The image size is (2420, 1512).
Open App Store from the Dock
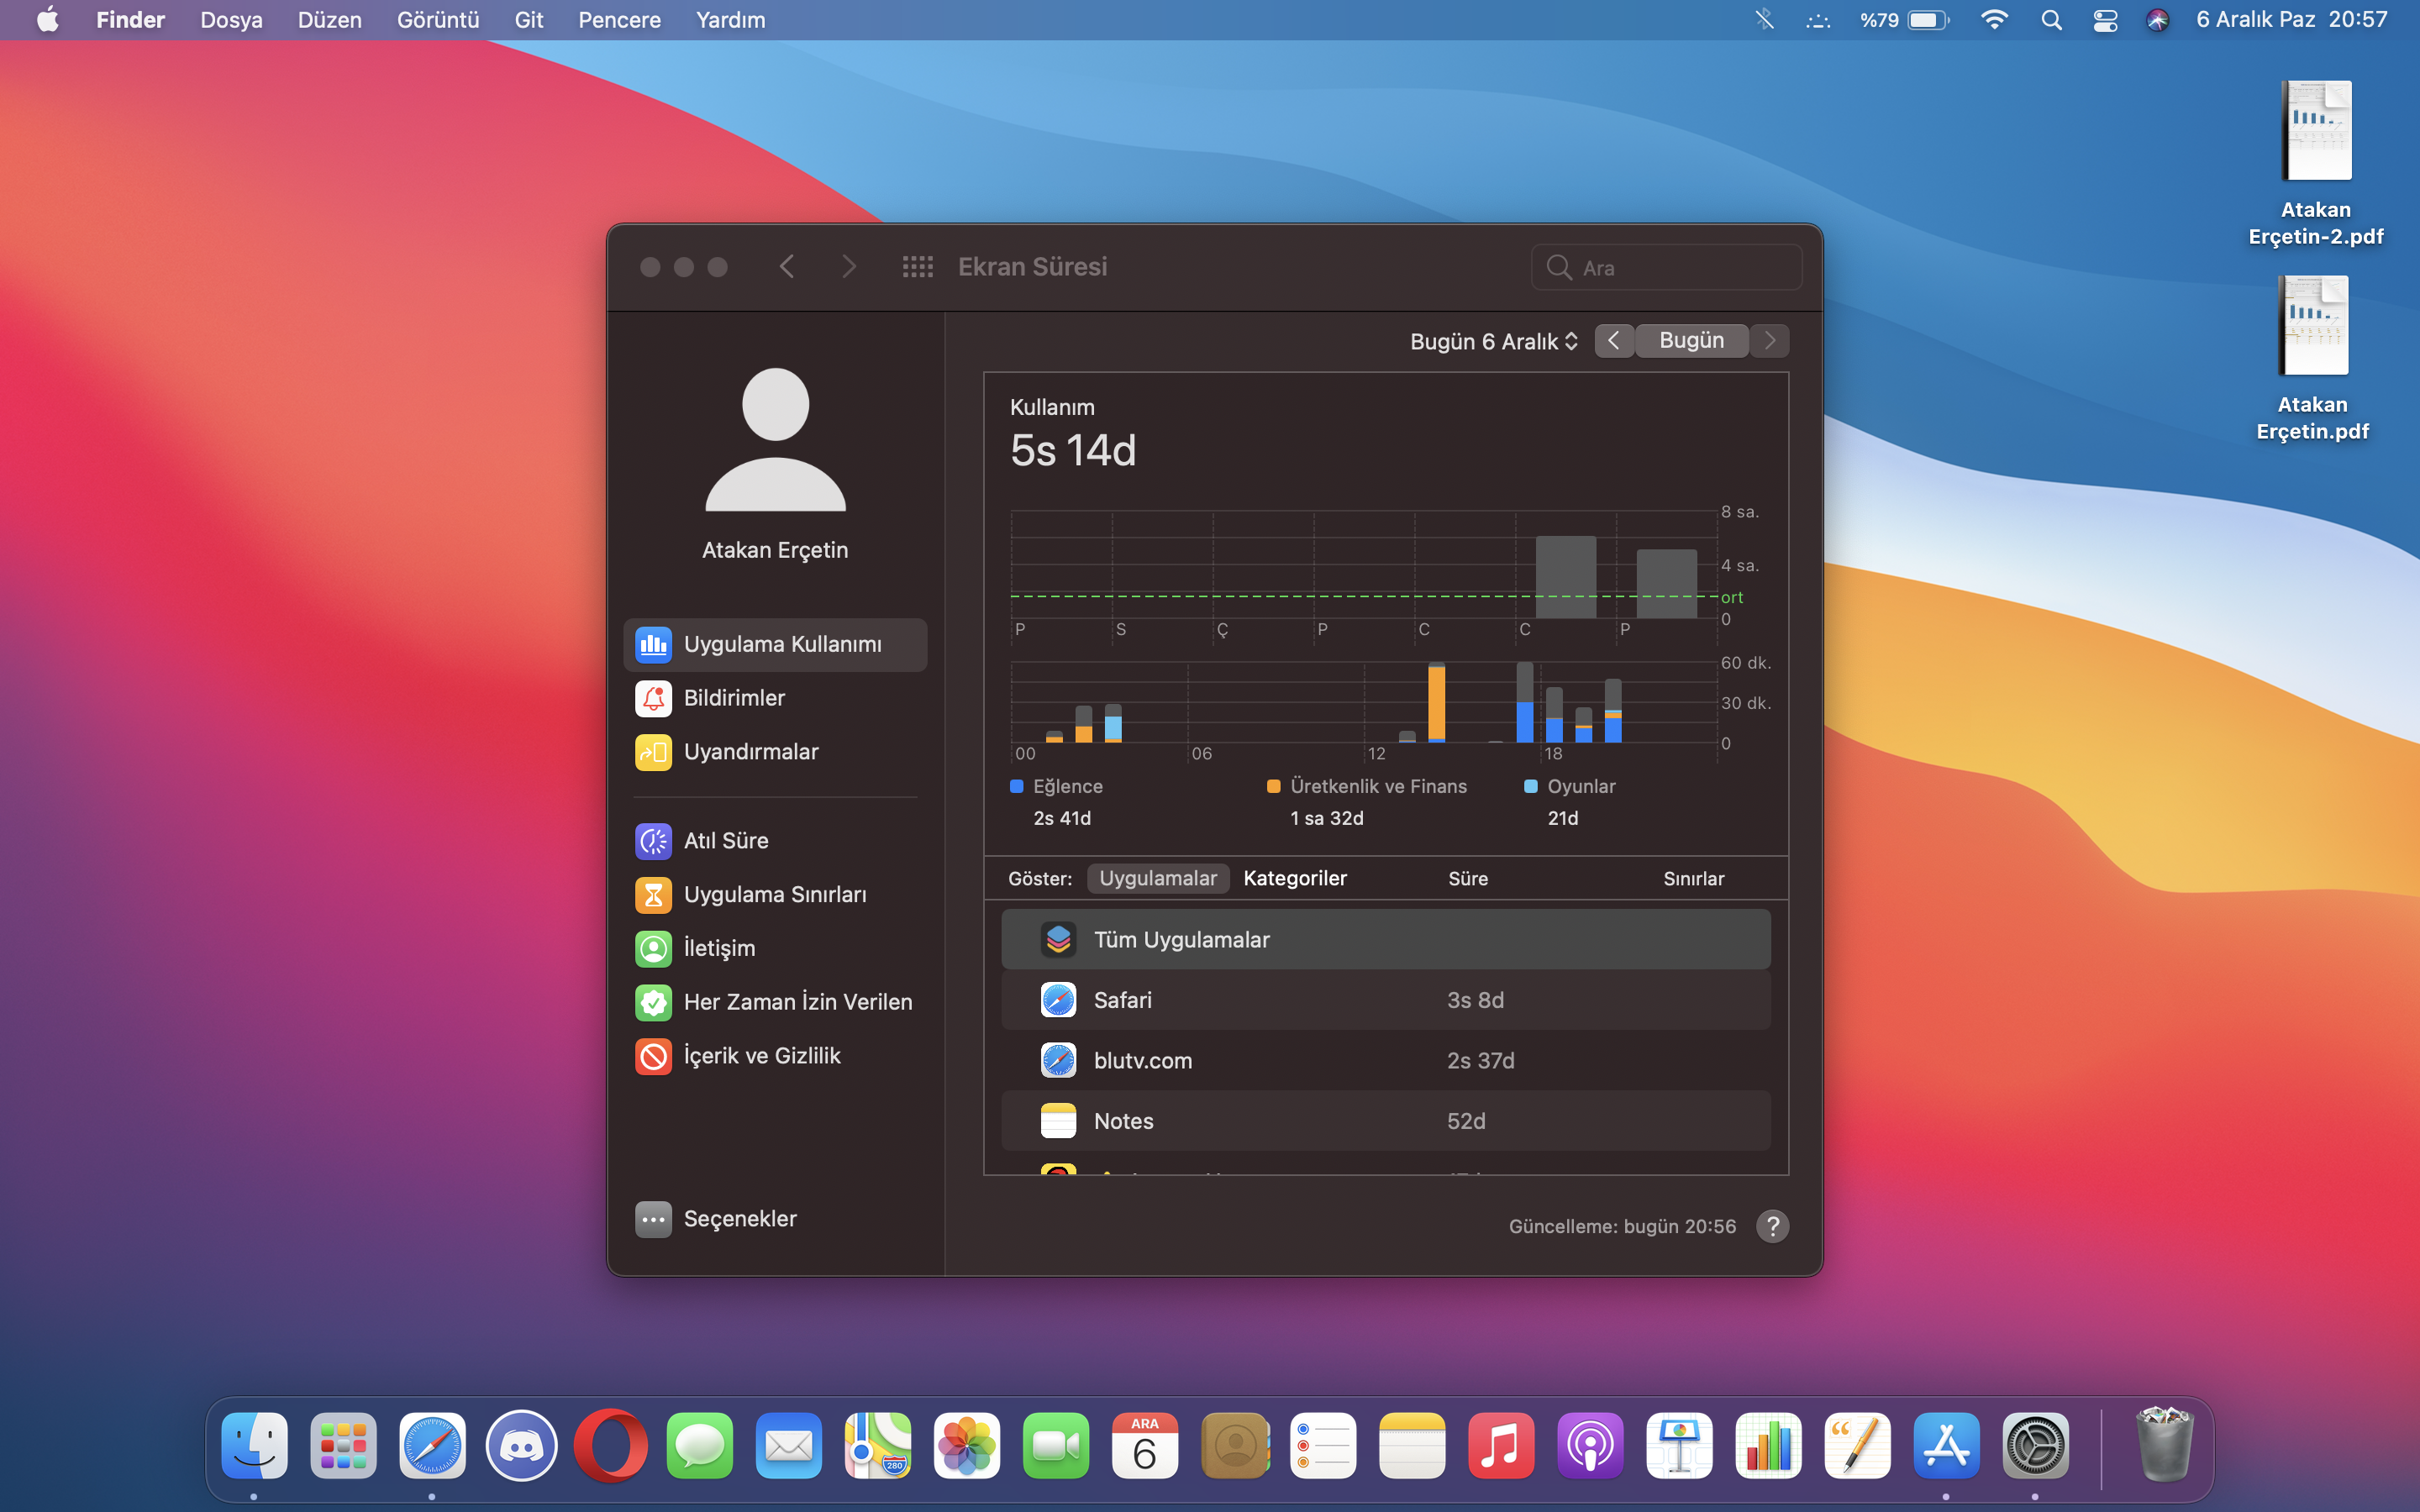[1946, 1445]
